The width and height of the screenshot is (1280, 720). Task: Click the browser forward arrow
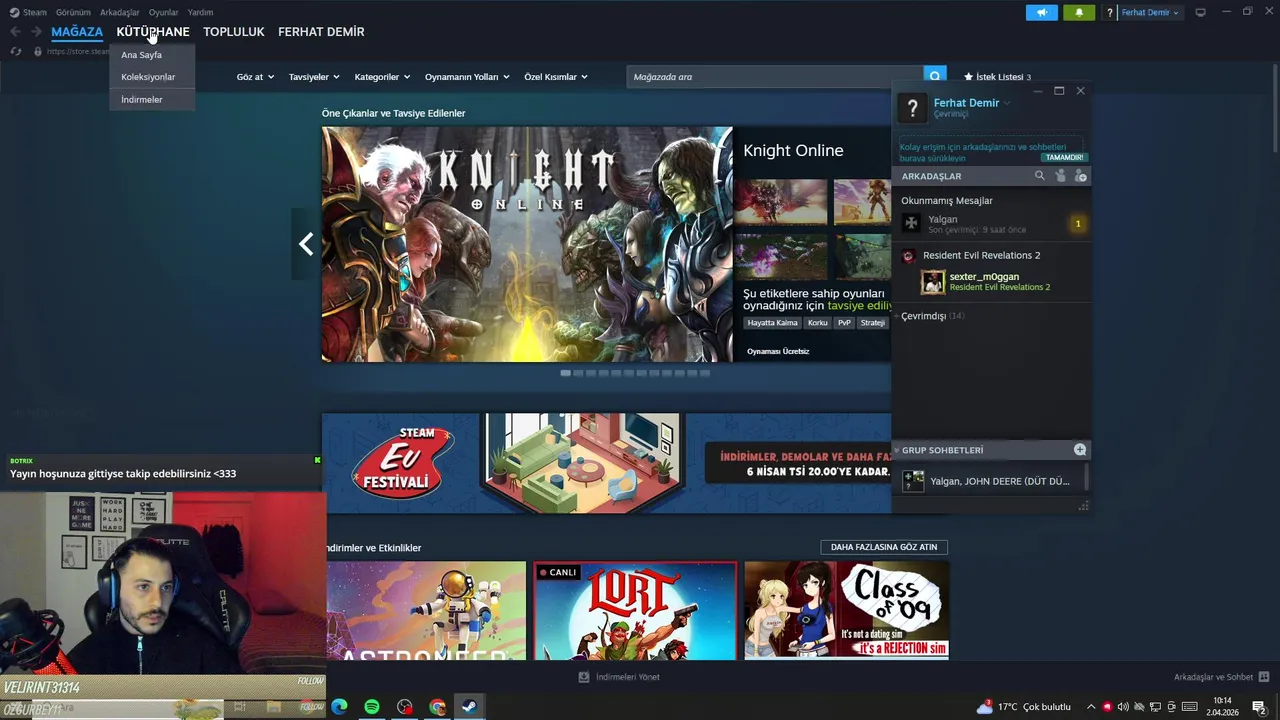click(x=36, y=32)
